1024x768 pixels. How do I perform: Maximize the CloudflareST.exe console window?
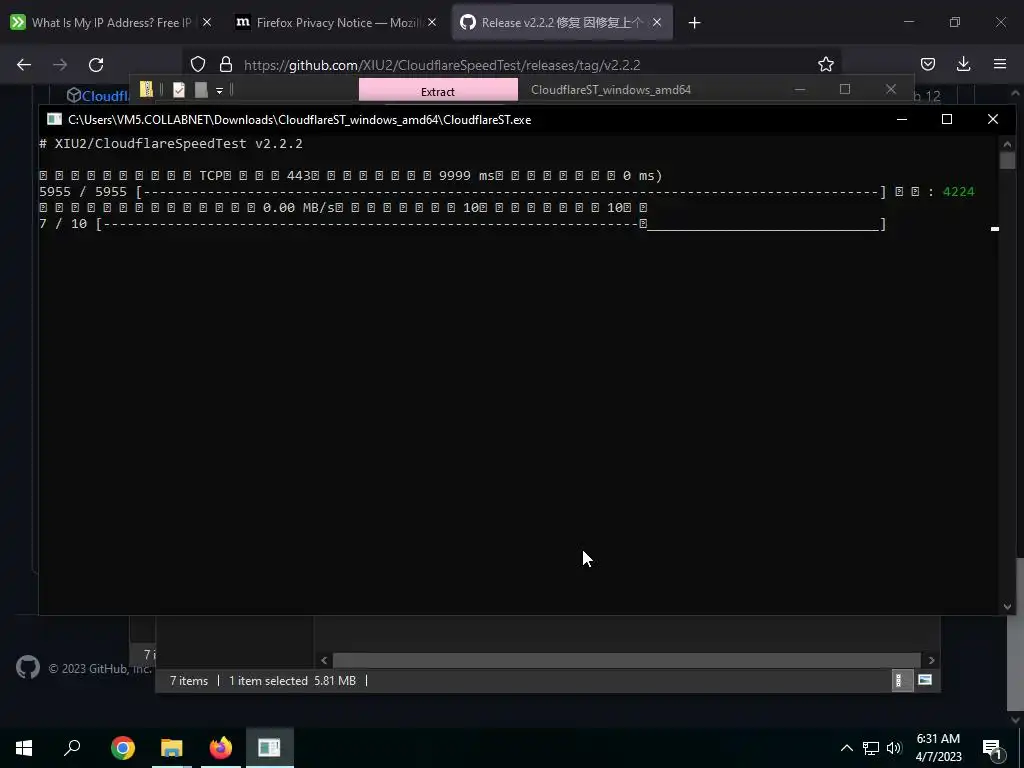tap(946, 119)
